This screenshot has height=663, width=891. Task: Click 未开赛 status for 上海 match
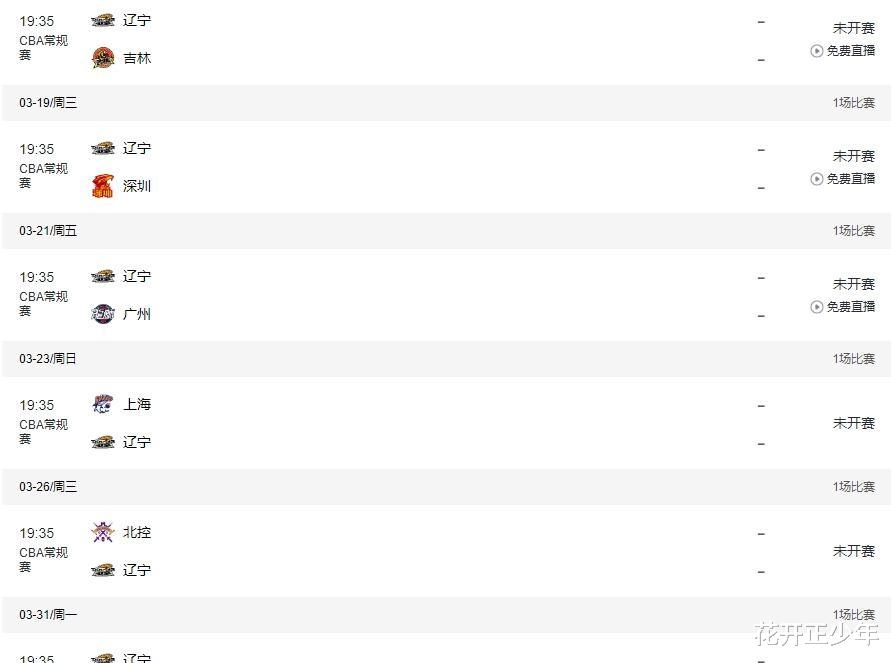[x=853, y=423]
